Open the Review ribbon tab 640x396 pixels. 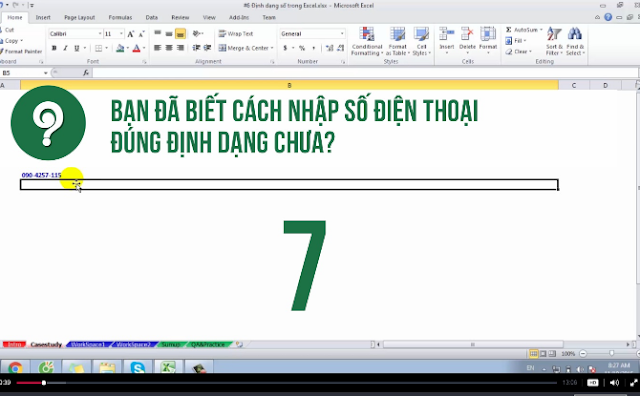[x=180, y=18]
